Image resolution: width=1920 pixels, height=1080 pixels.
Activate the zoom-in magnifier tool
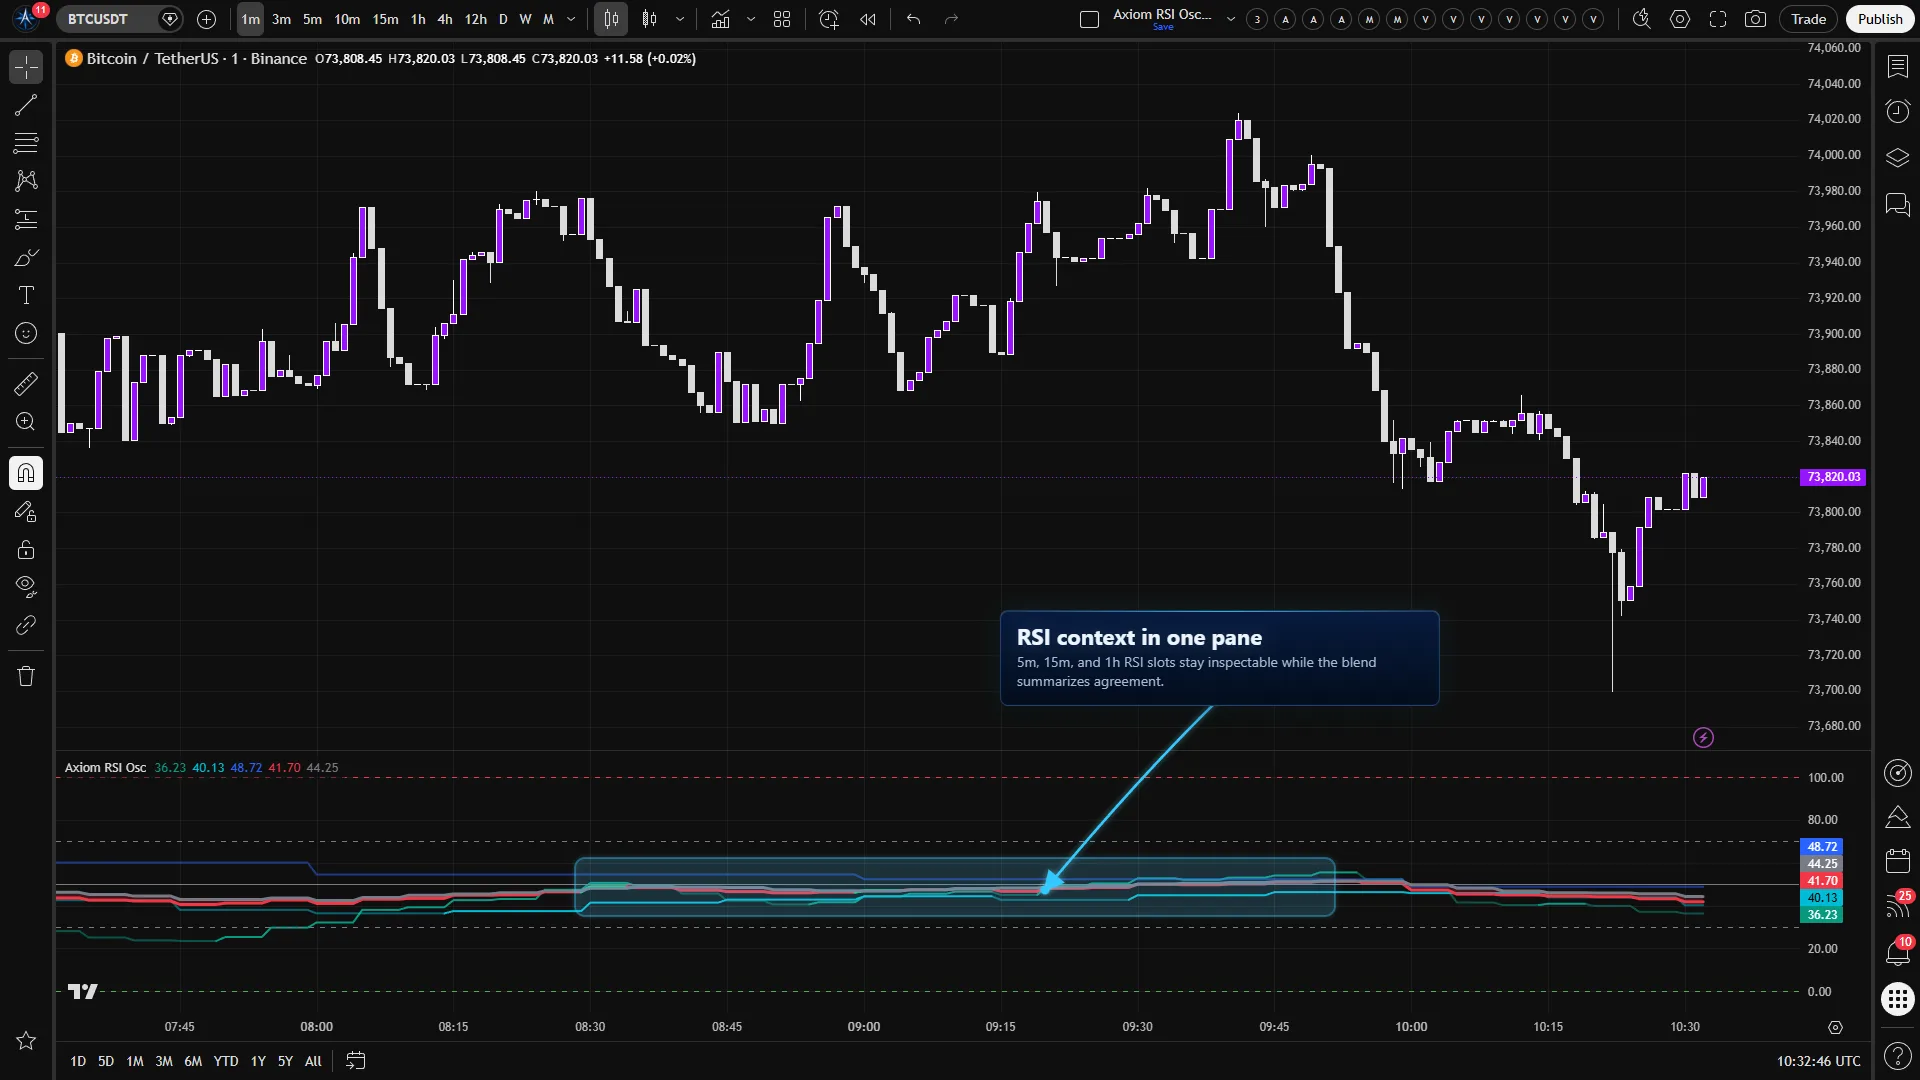click(26, 421)
